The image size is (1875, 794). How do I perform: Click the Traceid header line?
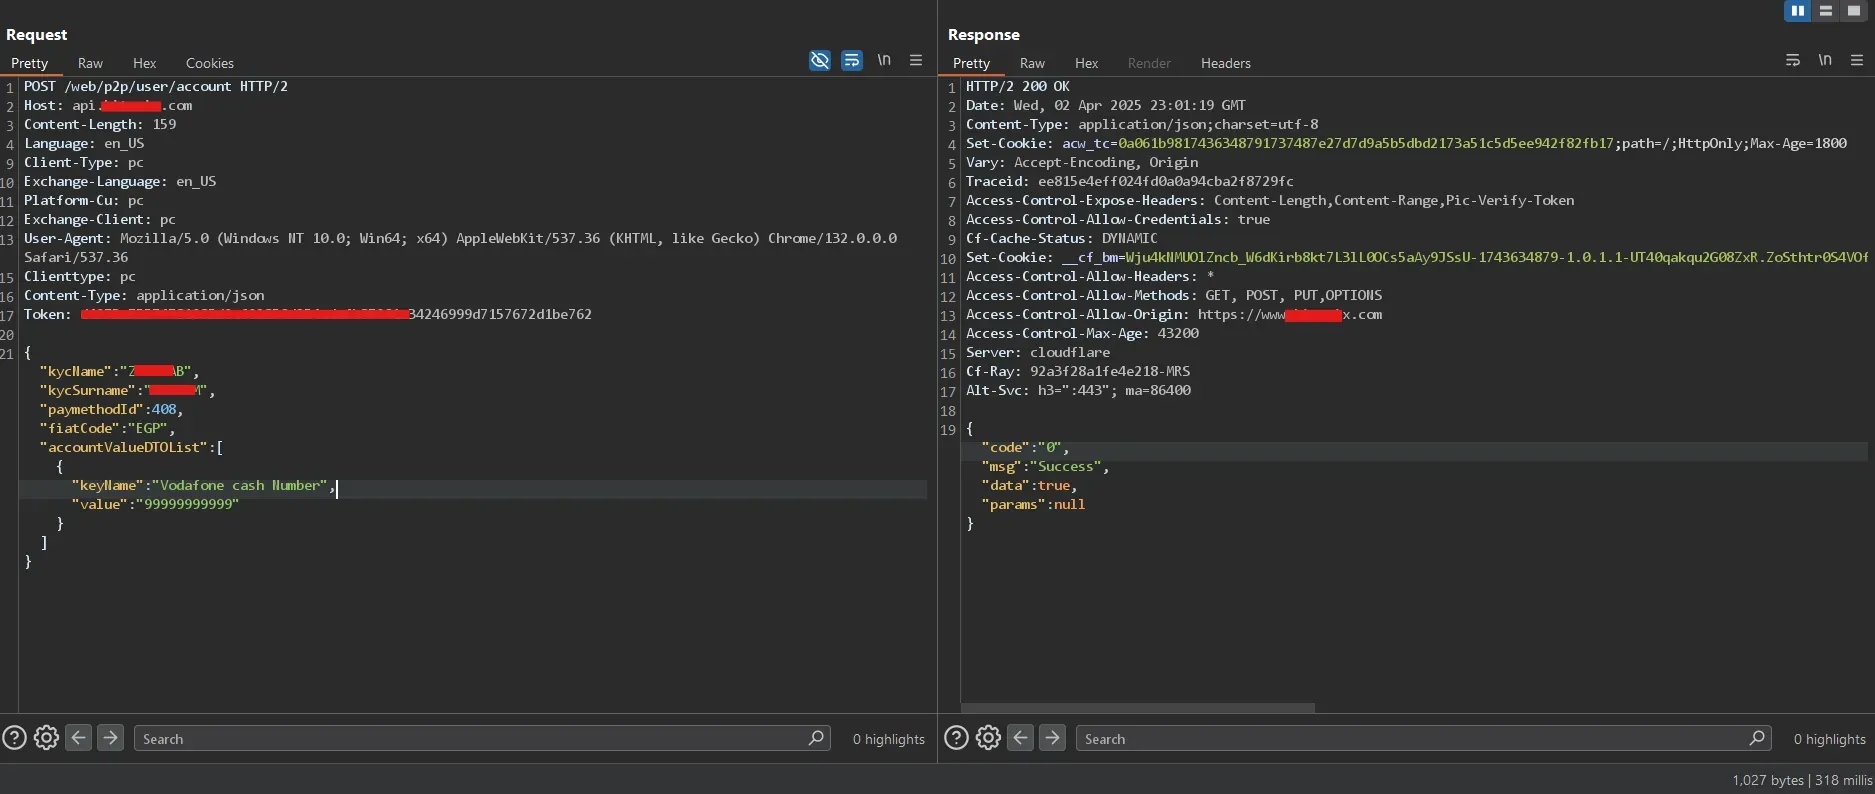[1130, 181]
